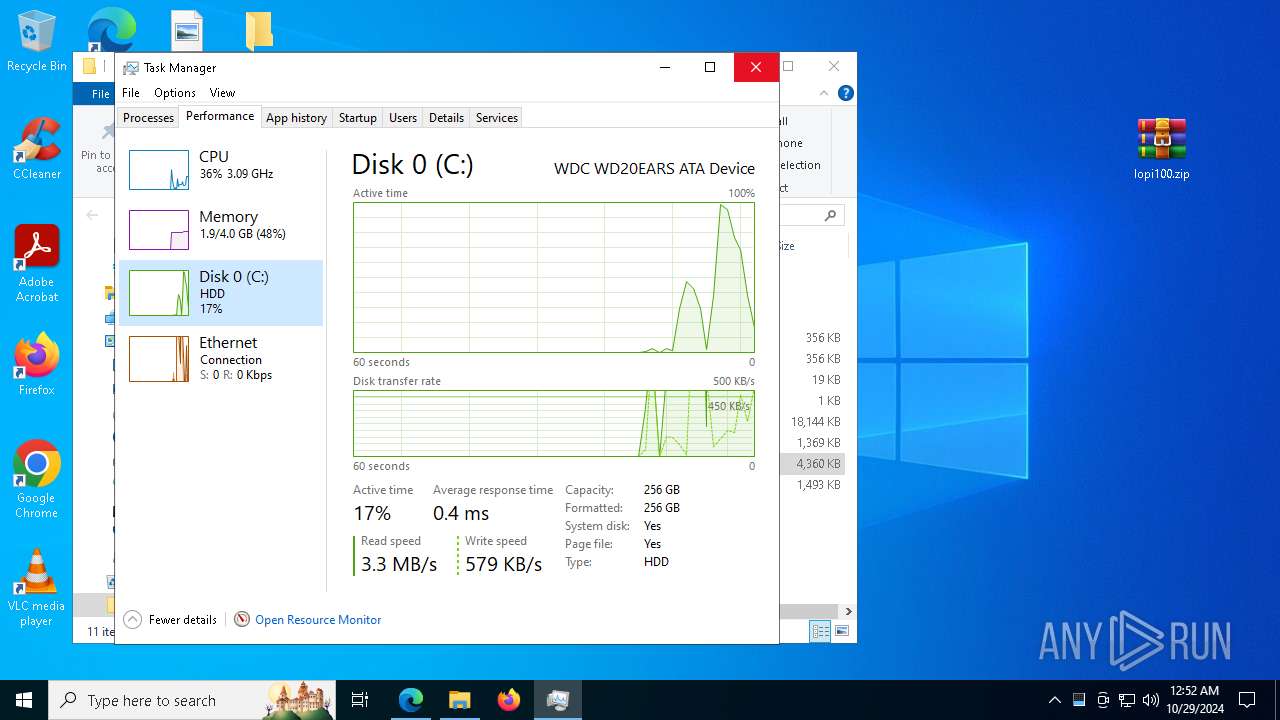Open the notification center icon

click(1247, 700)
